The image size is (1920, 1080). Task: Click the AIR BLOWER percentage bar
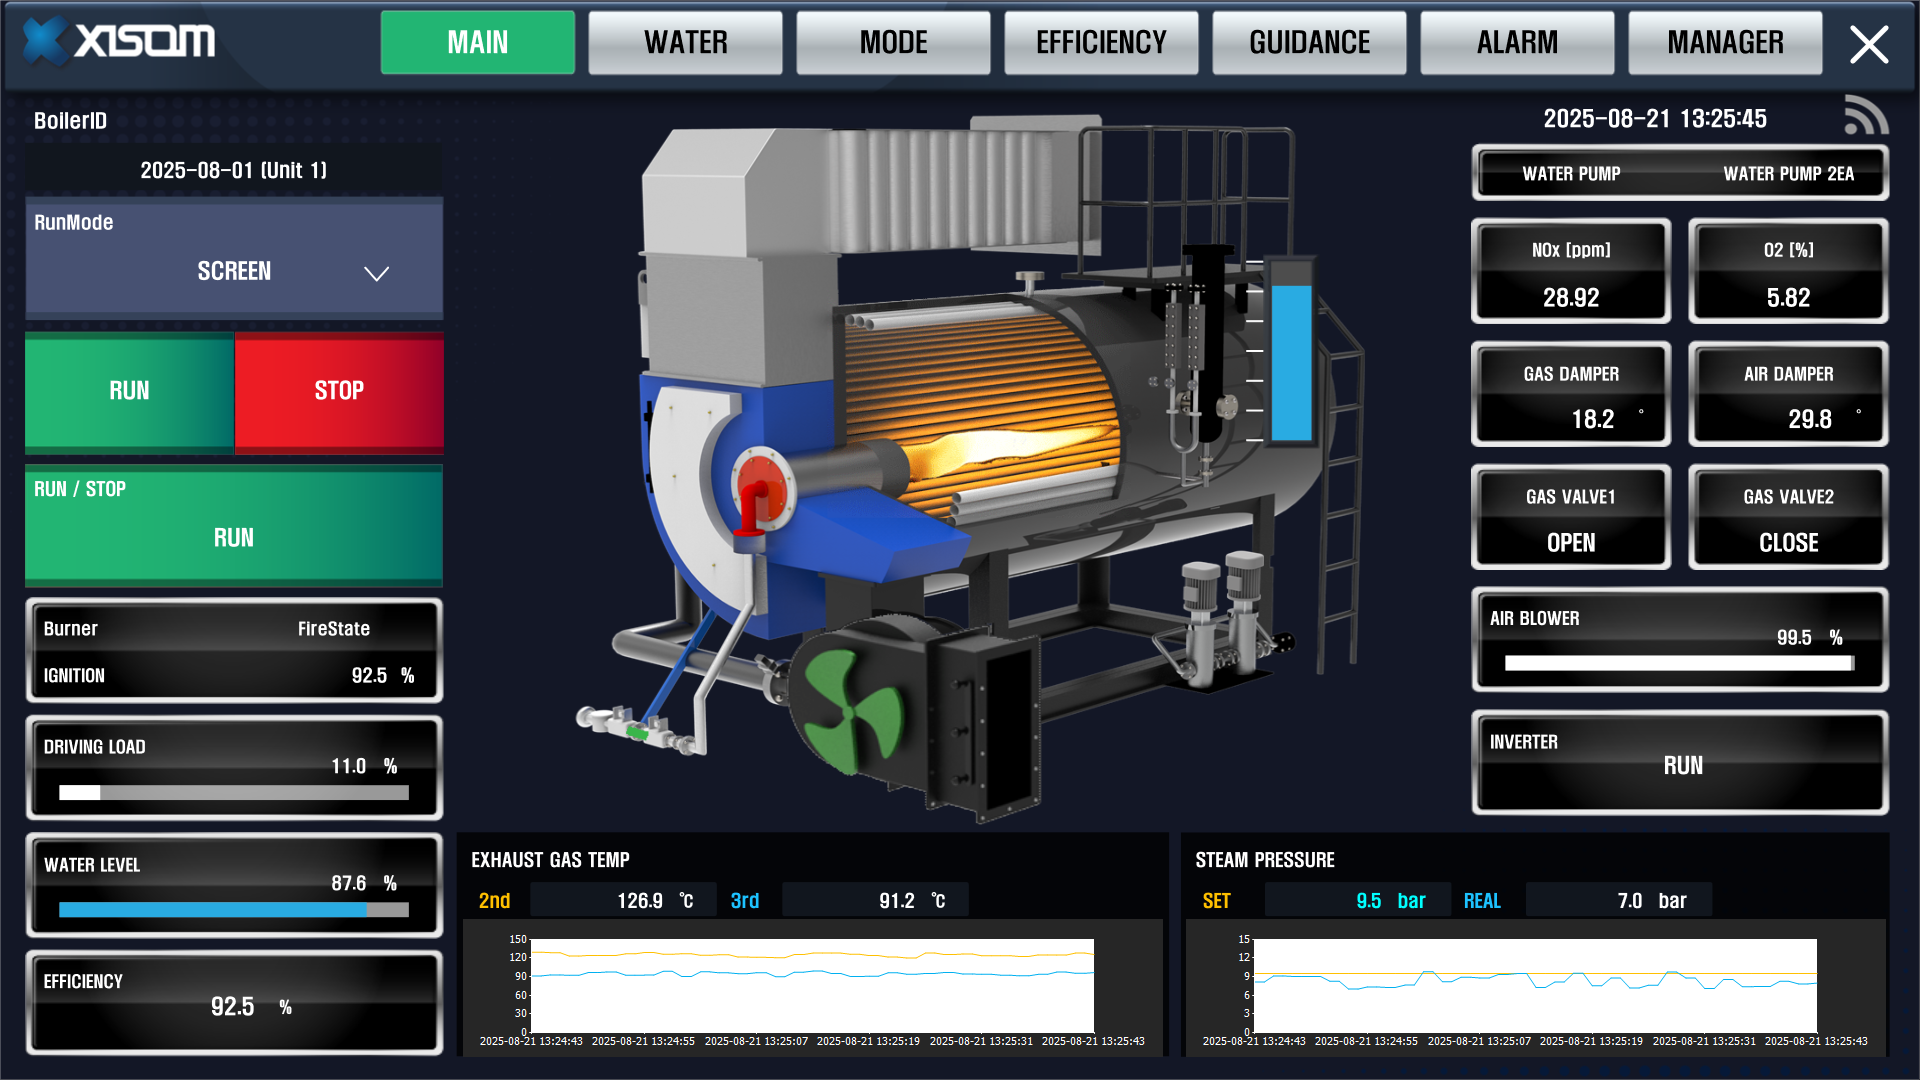pos(1678,663)
